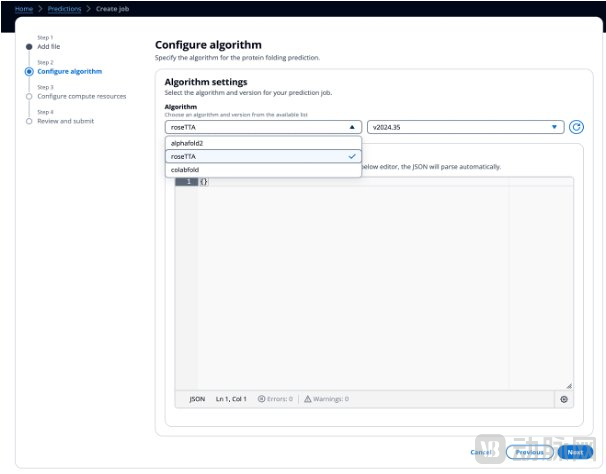Open the editor settings gear icon
The height and width of the screenshot is (474, 606).
564,399
